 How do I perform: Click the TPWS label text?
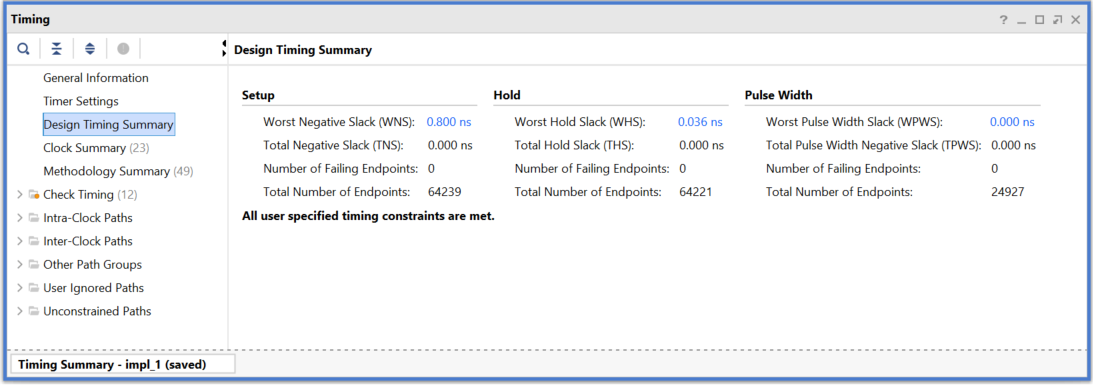[x=874, y=145]
